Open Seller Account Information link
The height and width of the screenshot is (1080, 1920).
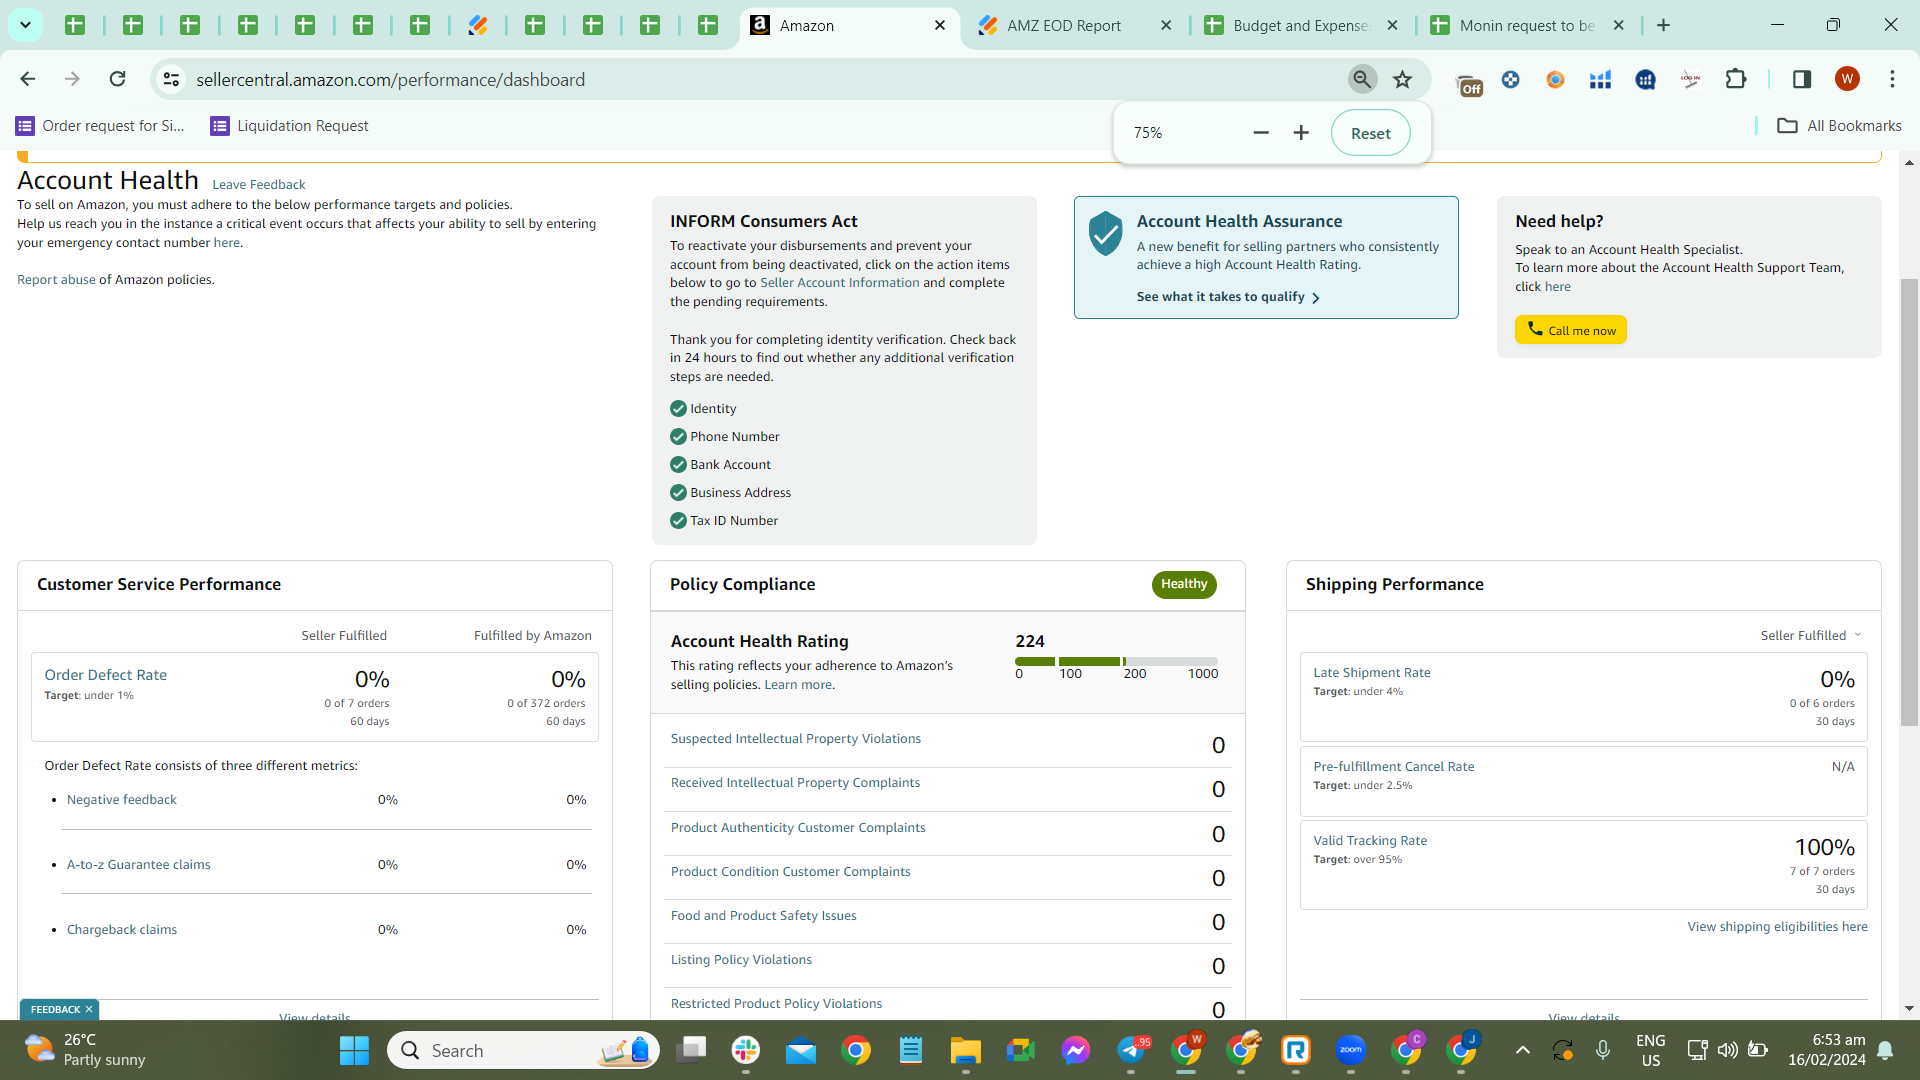[840, 283]
